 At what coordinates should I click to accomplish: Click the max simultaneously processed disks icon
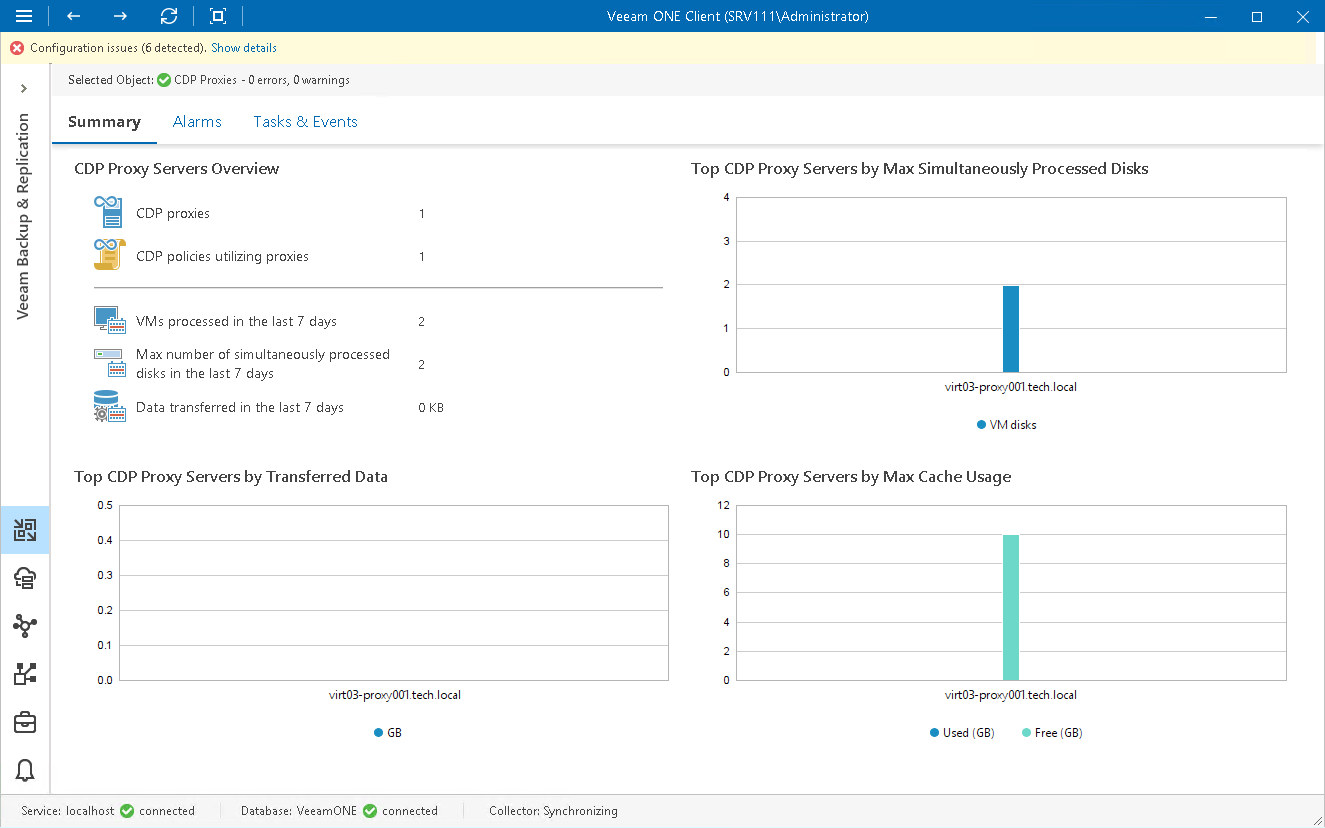[x=109, y=362]
